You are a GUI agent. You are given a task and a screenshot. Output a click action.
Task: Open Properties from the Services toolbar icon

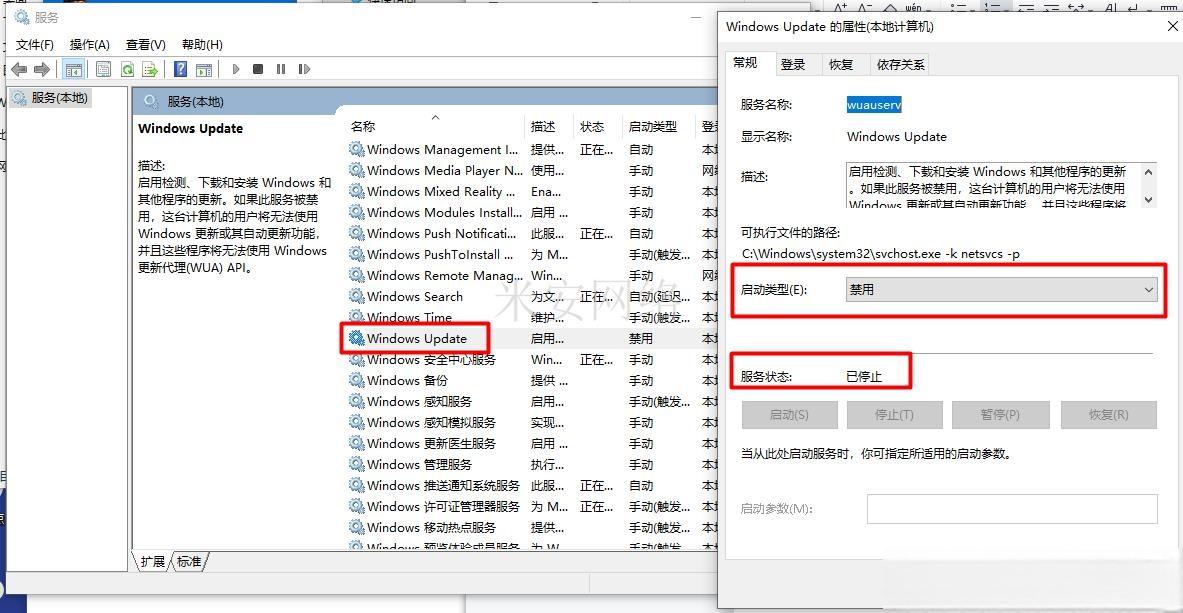[104, 69]
